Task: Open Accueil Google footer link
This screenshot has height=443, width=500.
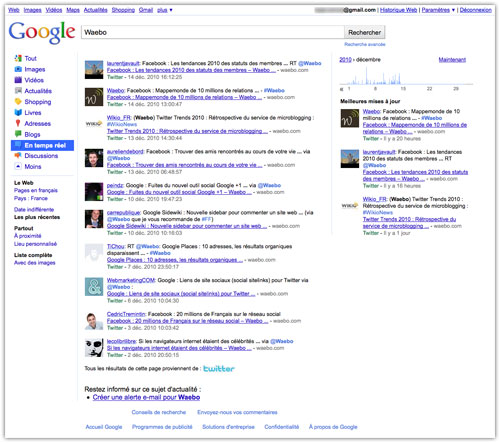Action: click(x=104, y=427)
